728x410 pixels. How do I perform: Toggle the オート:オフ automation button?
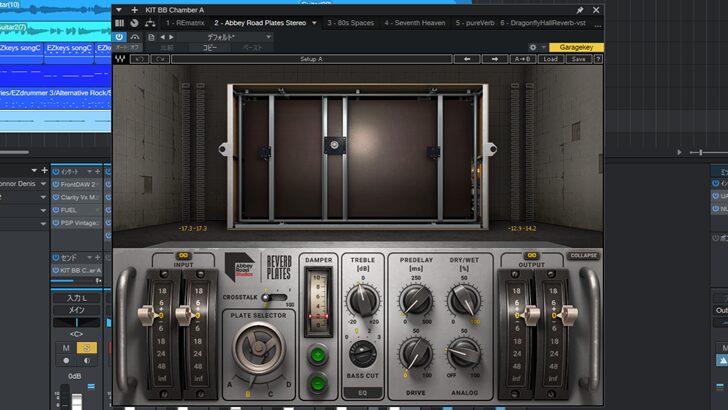(127, 47)
